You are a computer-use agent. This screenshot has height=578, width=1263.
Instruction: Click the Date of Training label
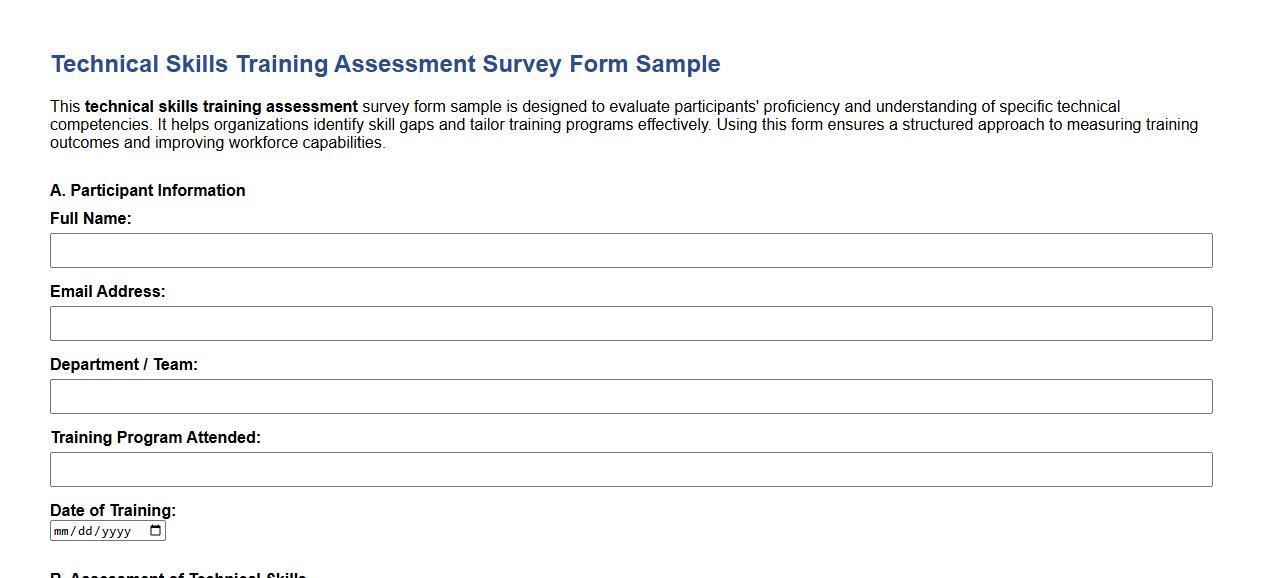[x=112, y=510]
